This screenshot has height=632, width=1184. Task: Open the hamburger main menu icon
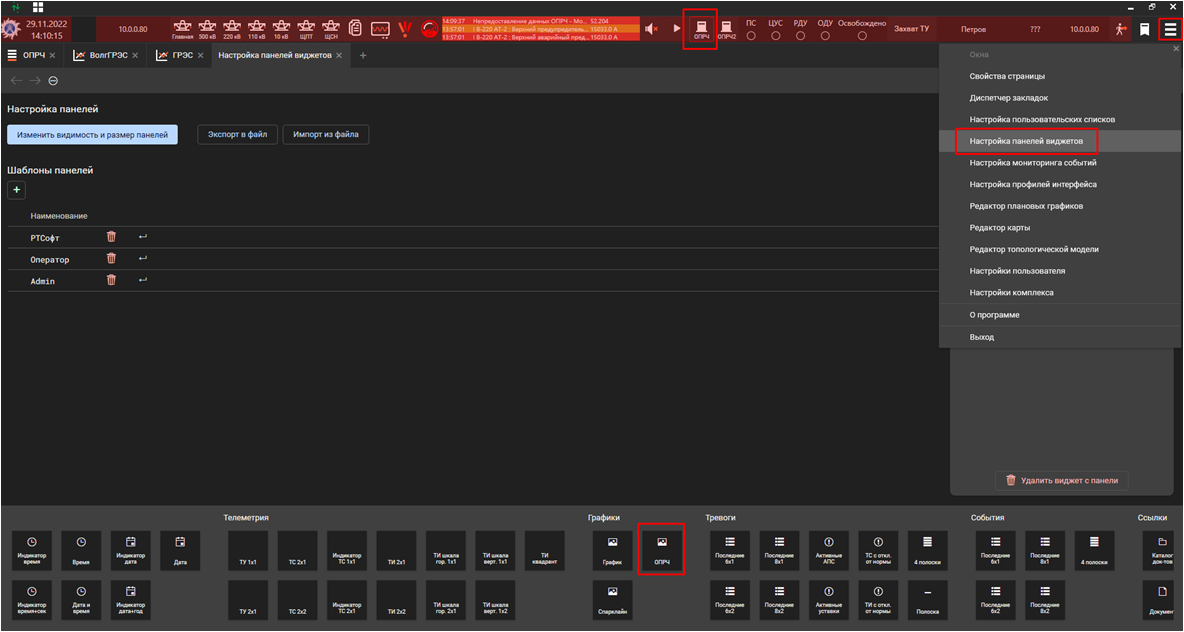pyautogui.click(x=1169, y=30)
